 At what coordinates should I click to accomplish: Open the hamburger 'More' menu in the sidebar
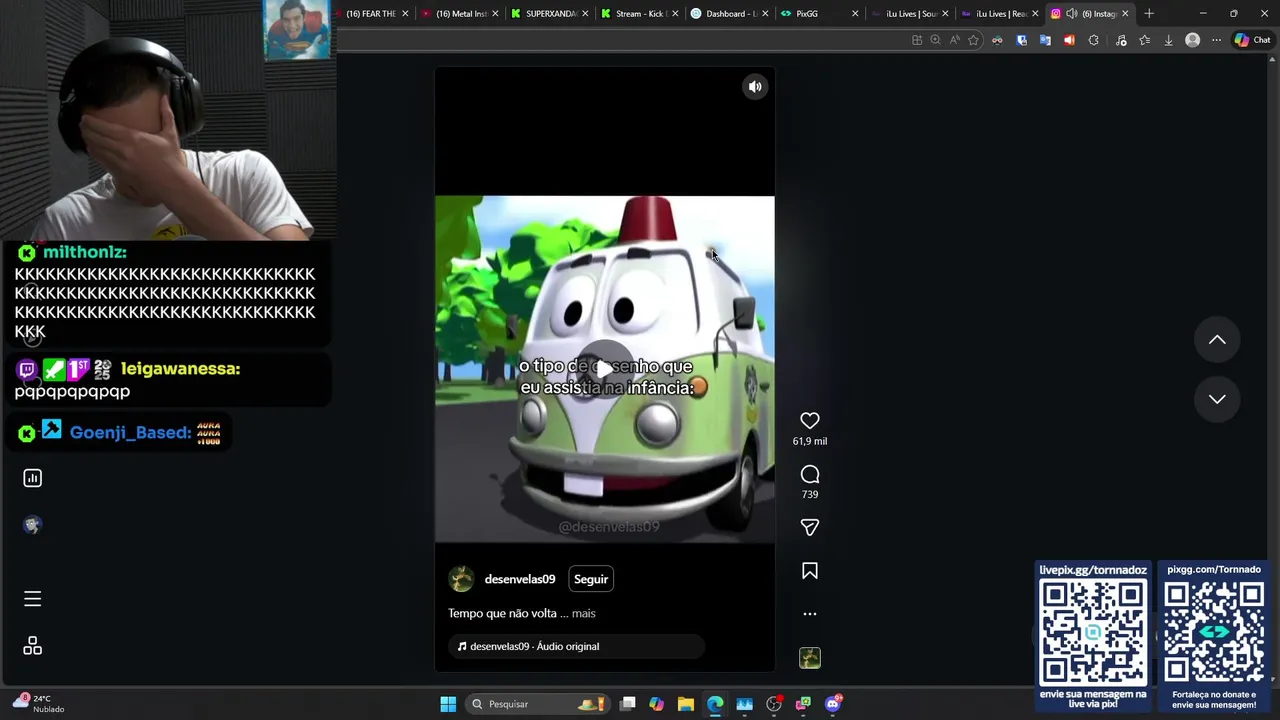[32, 599]
